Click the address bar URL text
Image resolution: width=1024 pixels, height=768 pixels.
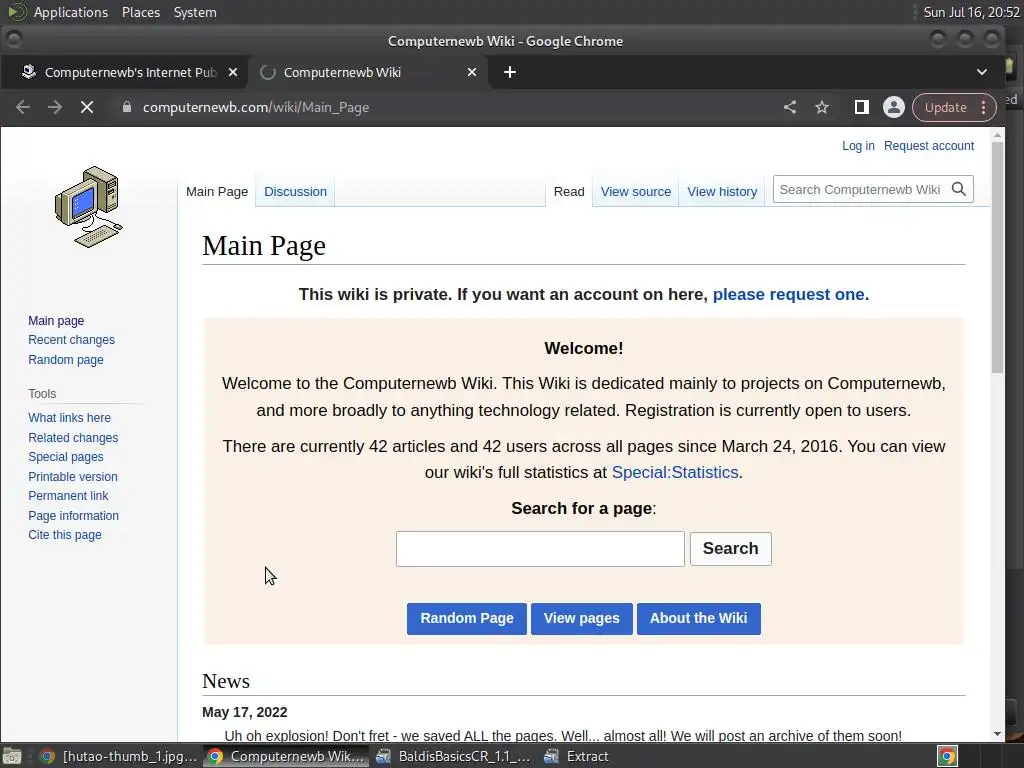click(x=256, y=107)
